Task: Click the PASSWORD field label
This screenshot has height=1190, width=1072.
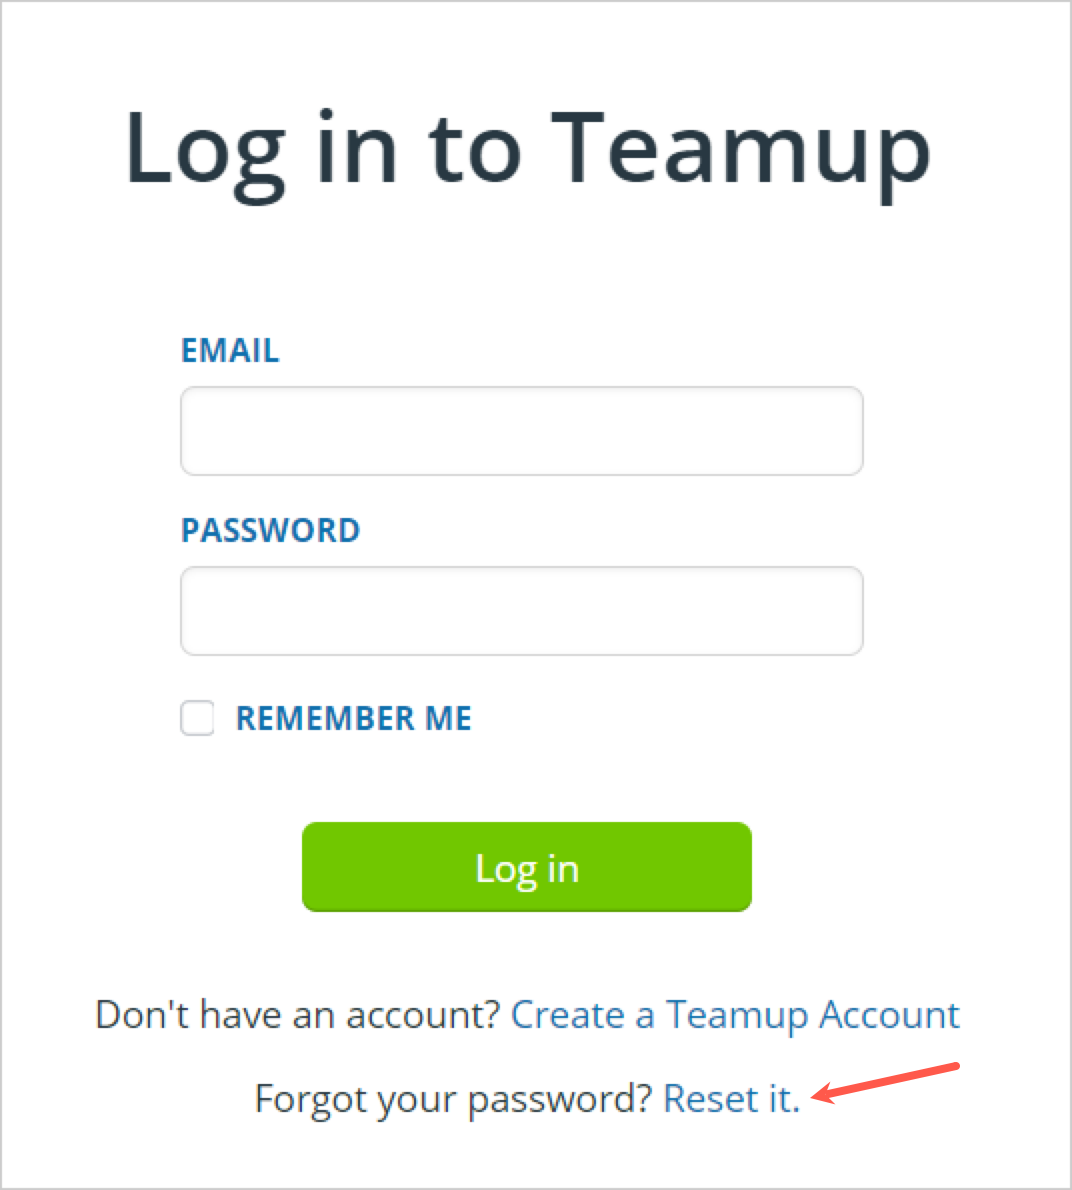Action: click(270, 530)
